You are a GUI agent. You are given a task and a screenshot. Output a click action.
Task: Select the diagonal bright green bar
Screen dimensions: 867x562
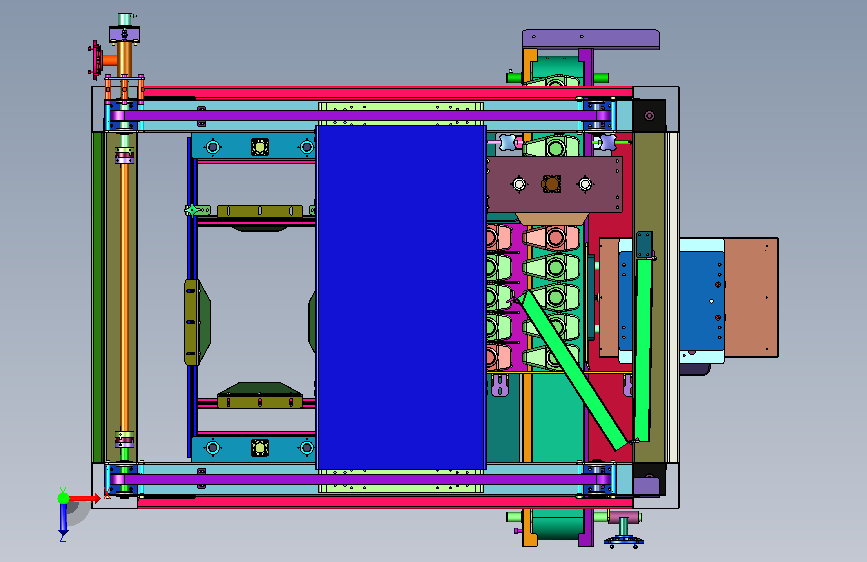pos(572,370)
